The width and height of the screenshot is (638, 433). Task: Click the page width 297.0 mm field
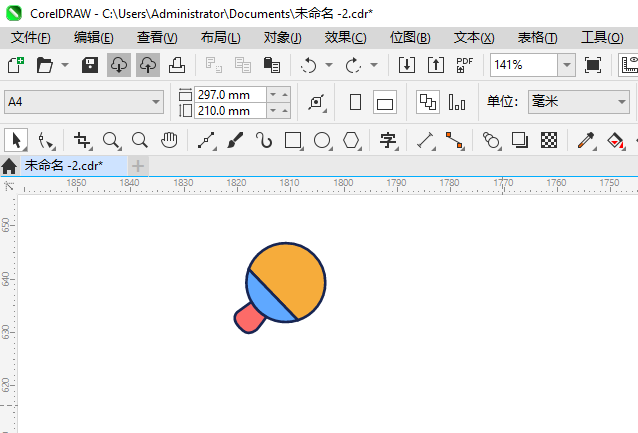(230, 95)
